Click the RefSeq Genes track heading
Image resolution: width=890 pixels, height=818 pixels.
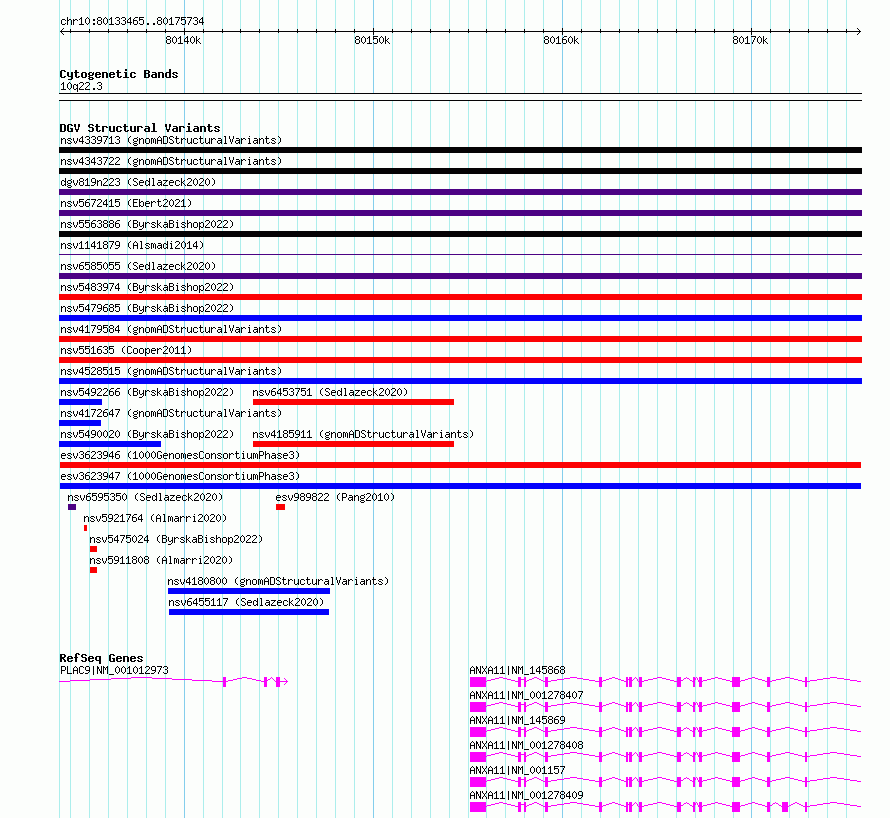coord(101,658)
